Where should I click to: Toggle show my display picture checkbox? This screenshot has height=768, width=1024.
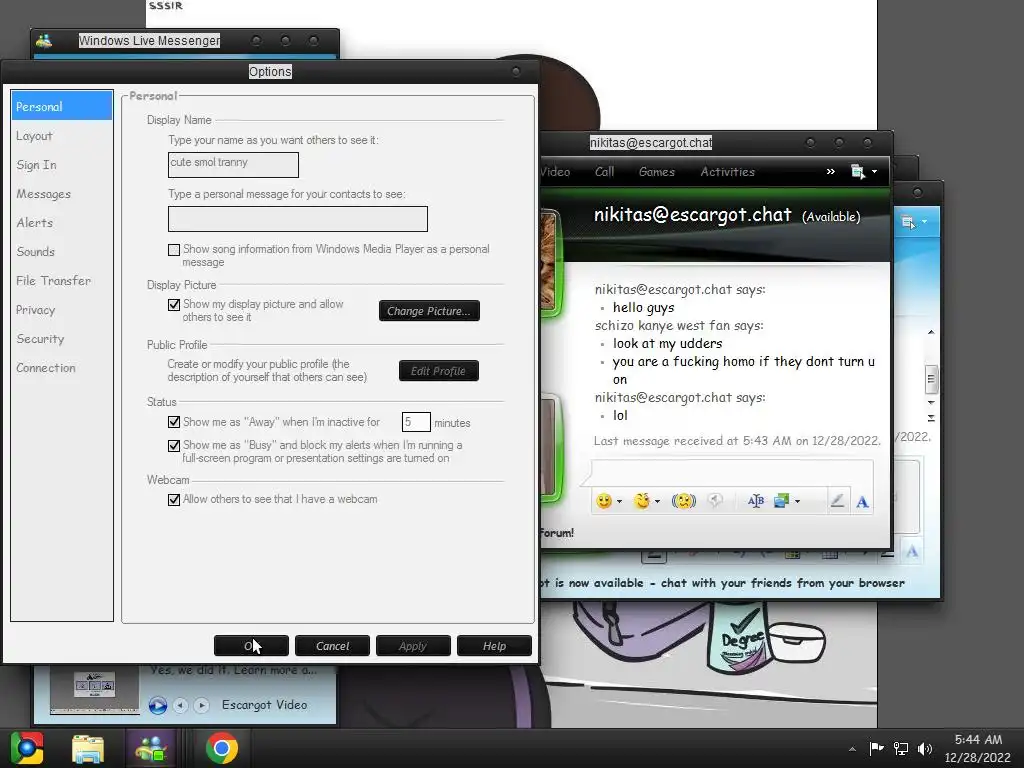tap(174, 305)
